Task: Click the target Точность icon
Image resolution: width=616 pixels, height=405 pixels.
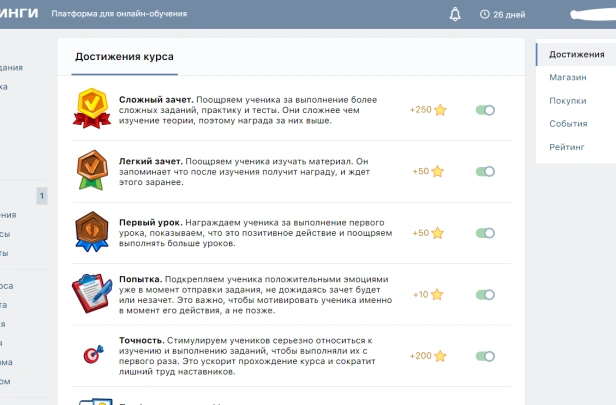Action: point(93,355)
